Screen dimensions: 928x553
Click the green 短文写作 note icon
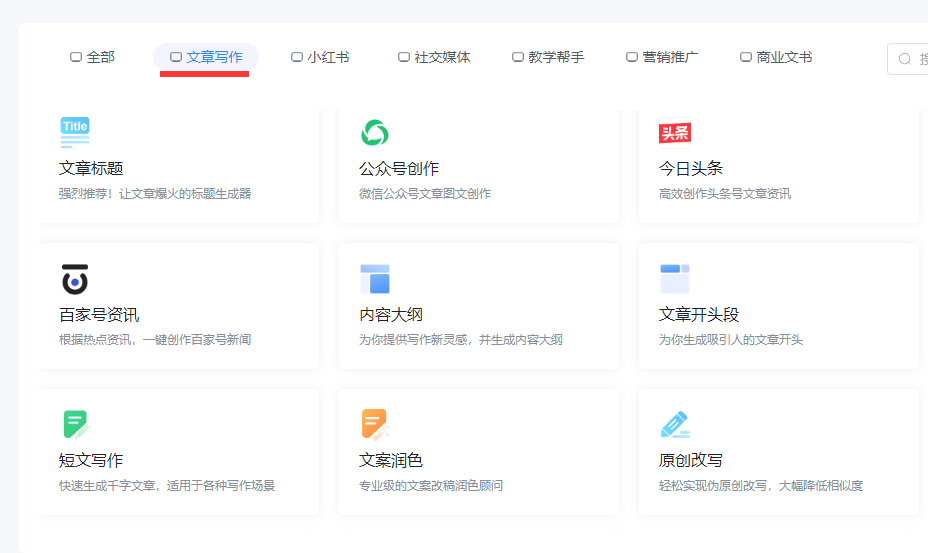76,425
